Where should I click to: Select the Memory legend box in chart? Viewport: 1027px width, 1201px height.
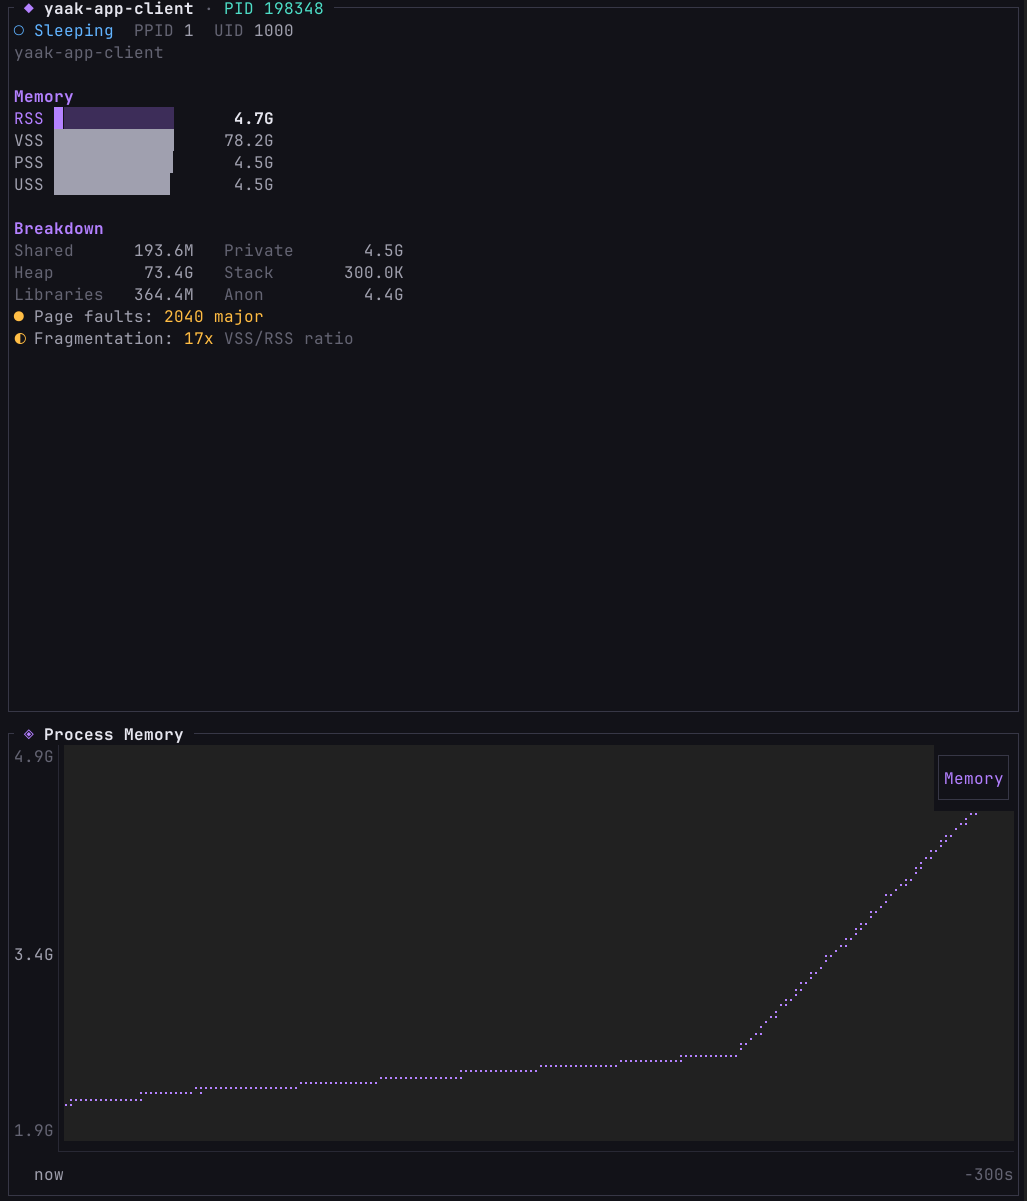click(973, 778)
